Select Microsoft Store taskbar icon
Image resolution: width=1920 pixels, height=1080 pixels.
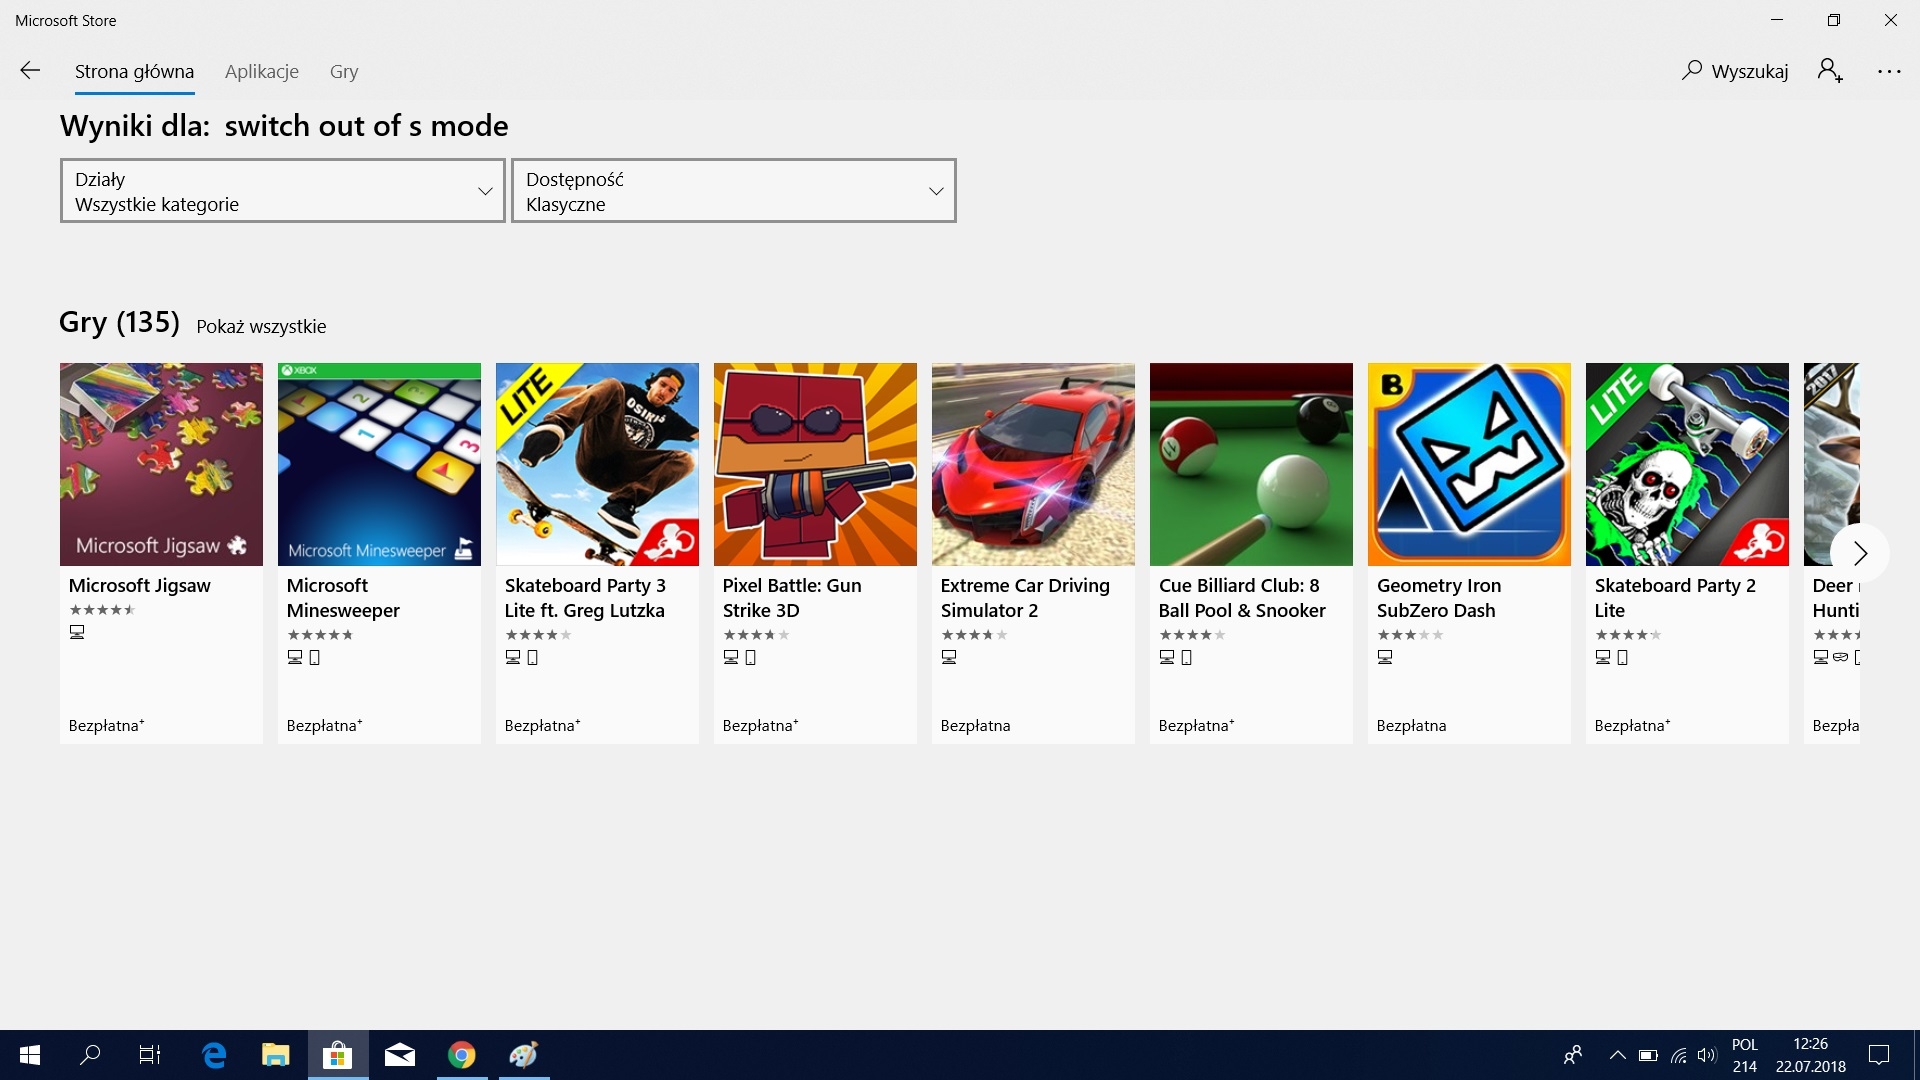[338, 1055]
